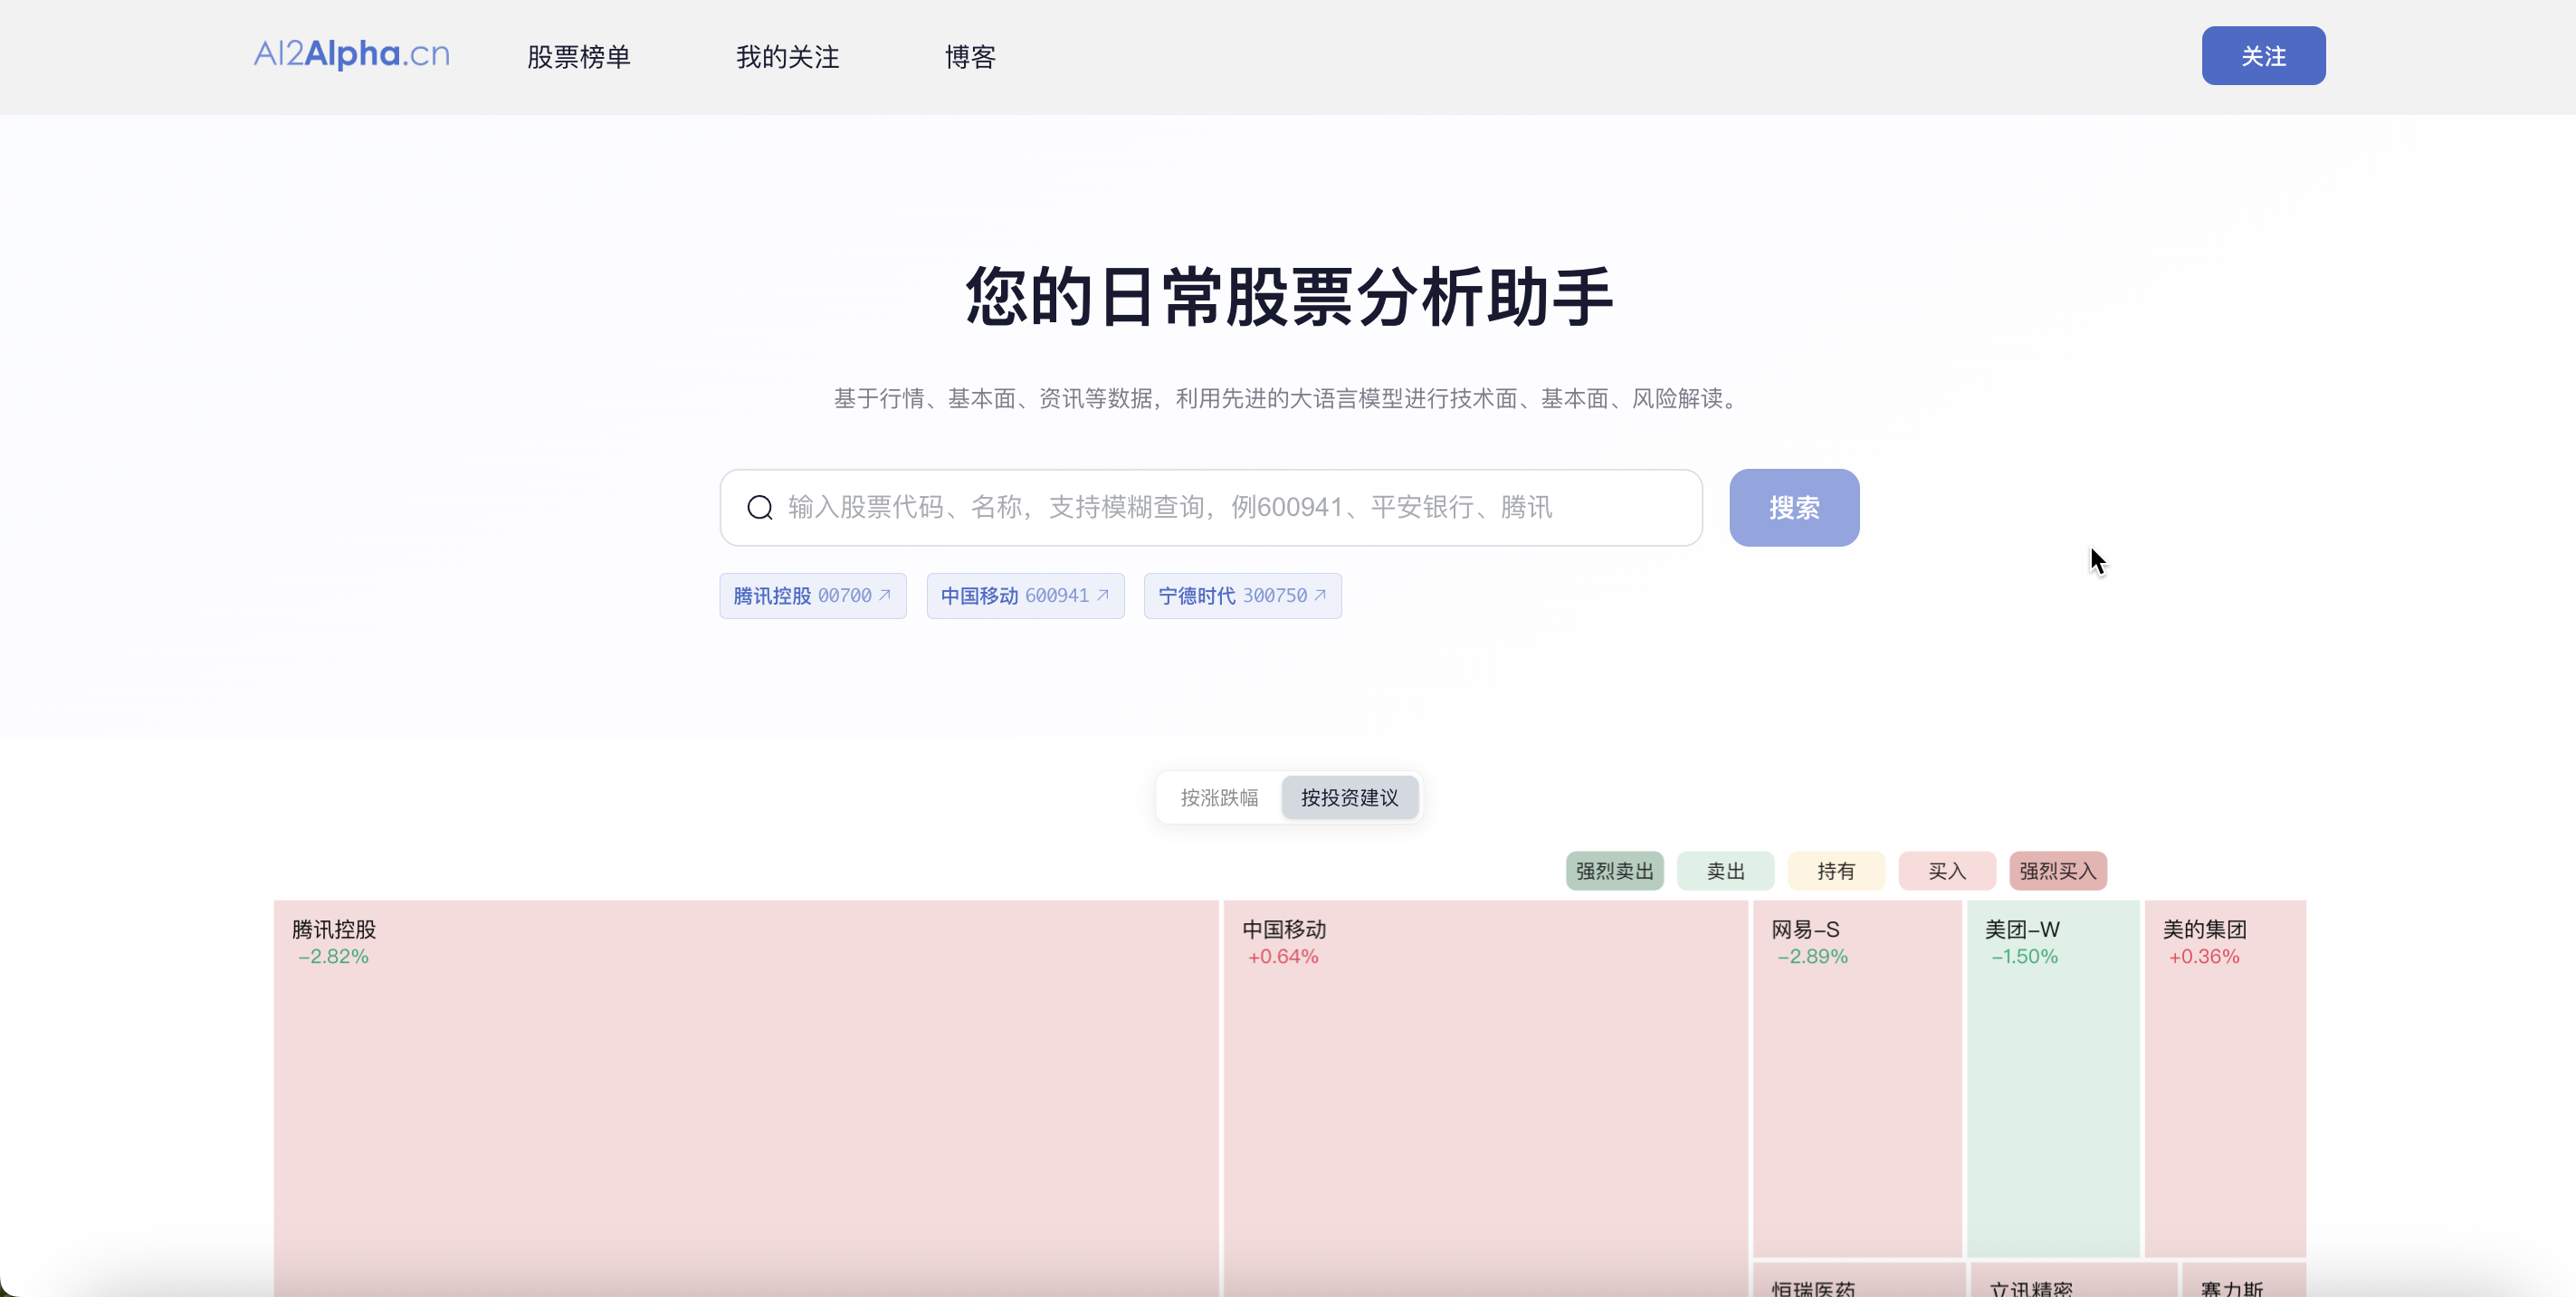Open the 宁德时代 300750 quick link
Viewport: 2576px width, 1297px height.
click(x=1242, y=596)
